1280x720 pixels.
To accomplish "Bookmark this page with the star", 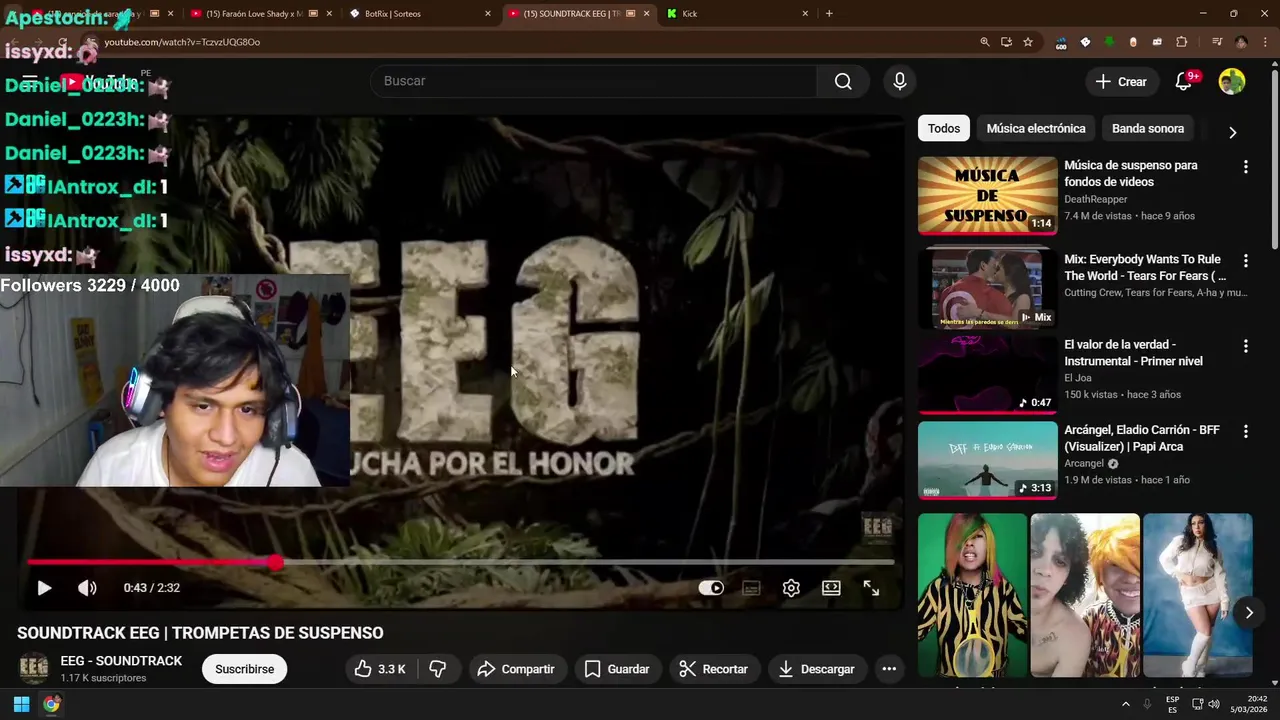I will (x=1027, y=42).
